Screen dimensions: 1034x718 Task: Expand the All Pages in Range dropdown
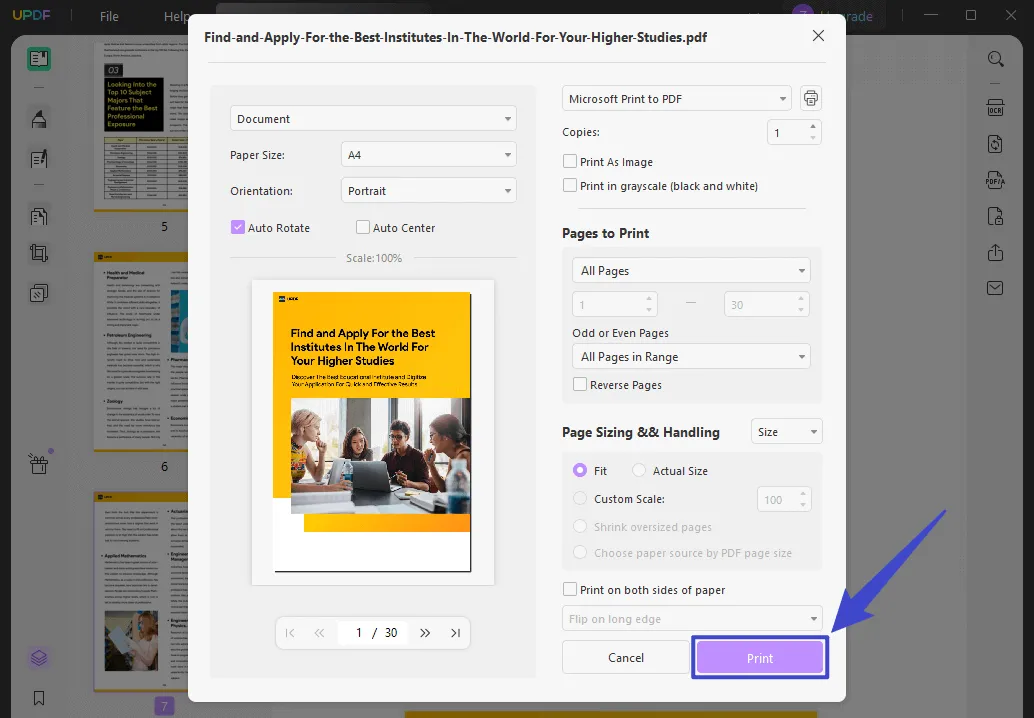click(x=690, y=356)
